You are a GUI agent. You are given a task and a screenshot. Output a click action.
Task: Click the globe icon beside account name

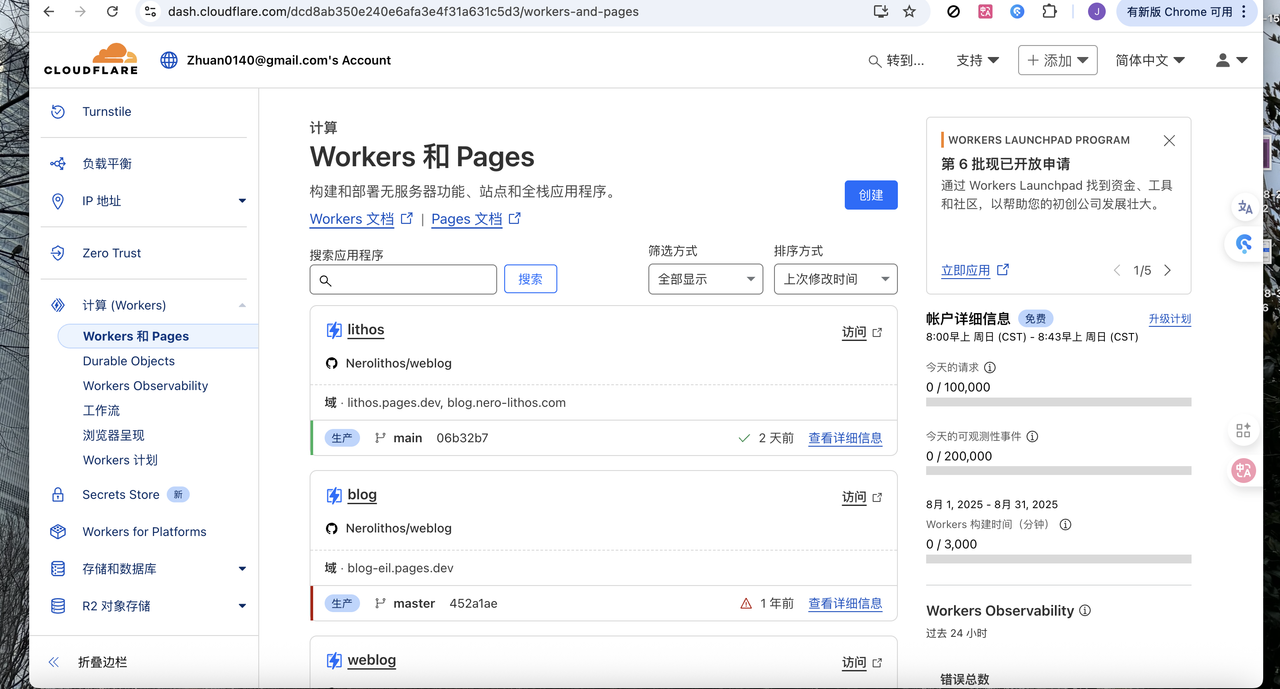pyautogui.click(x=169, y=60)
